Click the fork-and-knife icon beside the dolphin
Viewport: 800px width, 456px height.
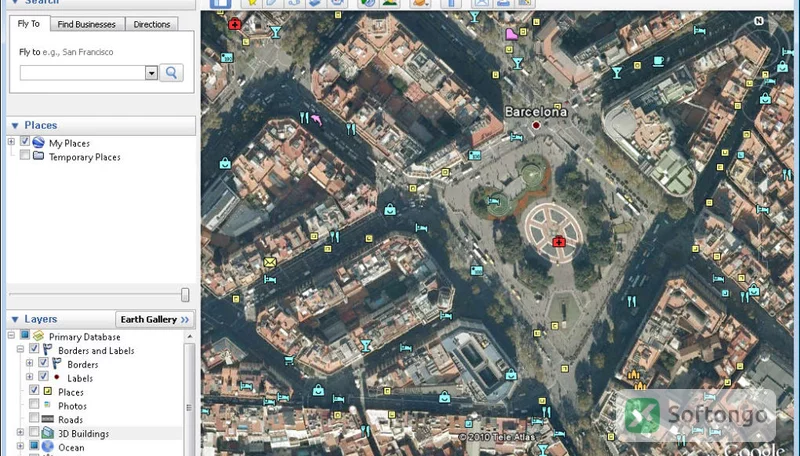304,118
